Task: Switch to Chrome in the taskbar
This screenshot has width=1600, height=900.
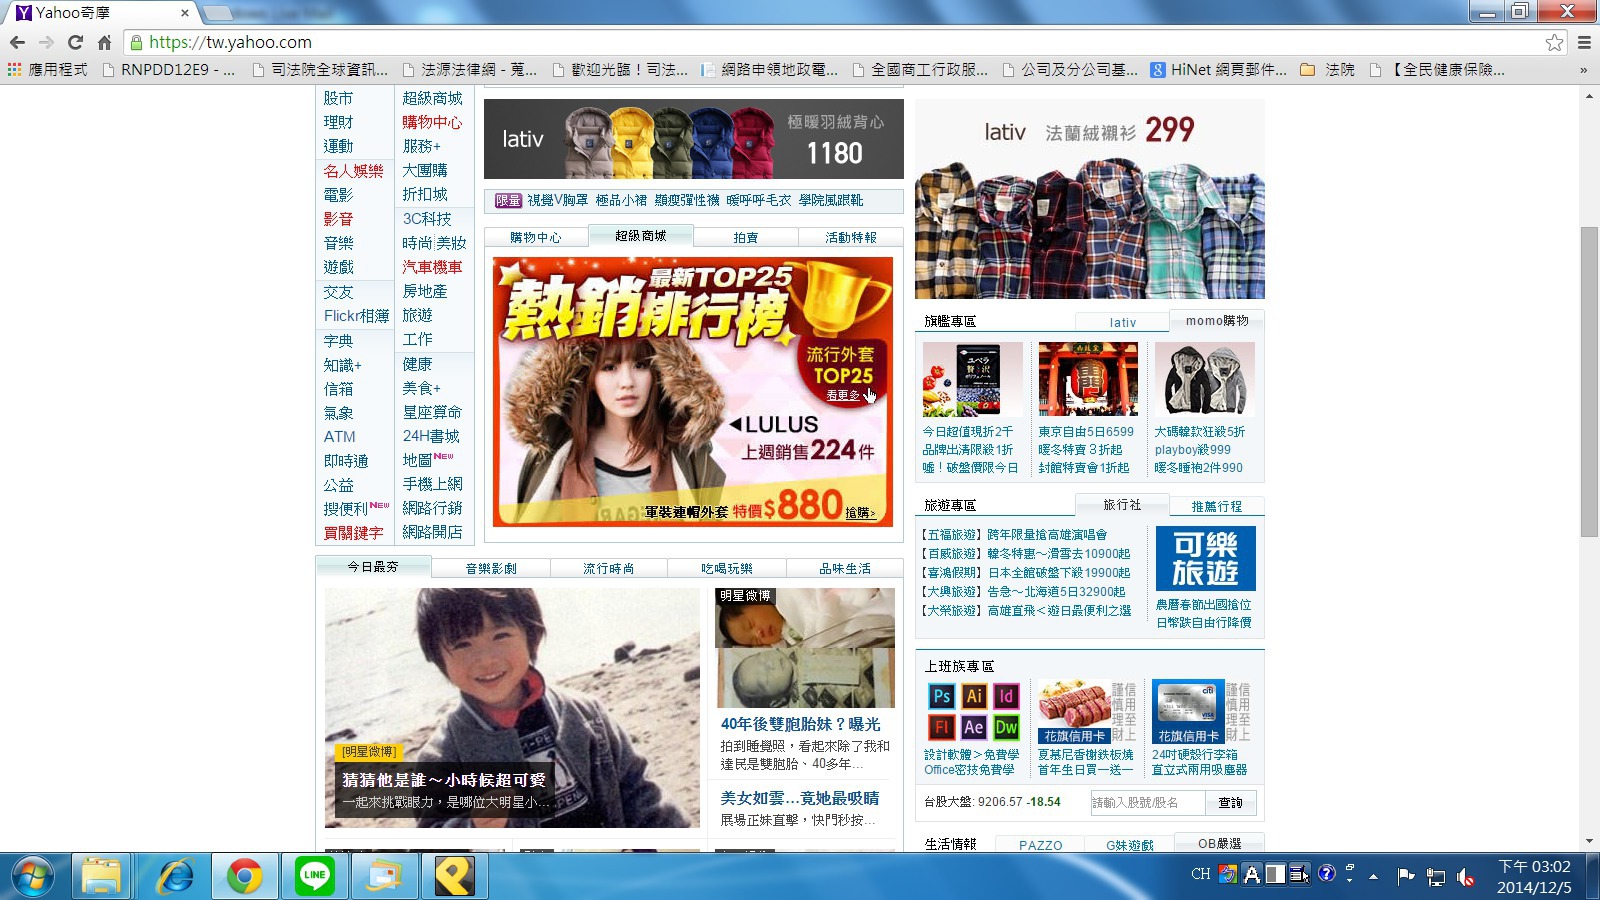Action: tap(245, 877)
